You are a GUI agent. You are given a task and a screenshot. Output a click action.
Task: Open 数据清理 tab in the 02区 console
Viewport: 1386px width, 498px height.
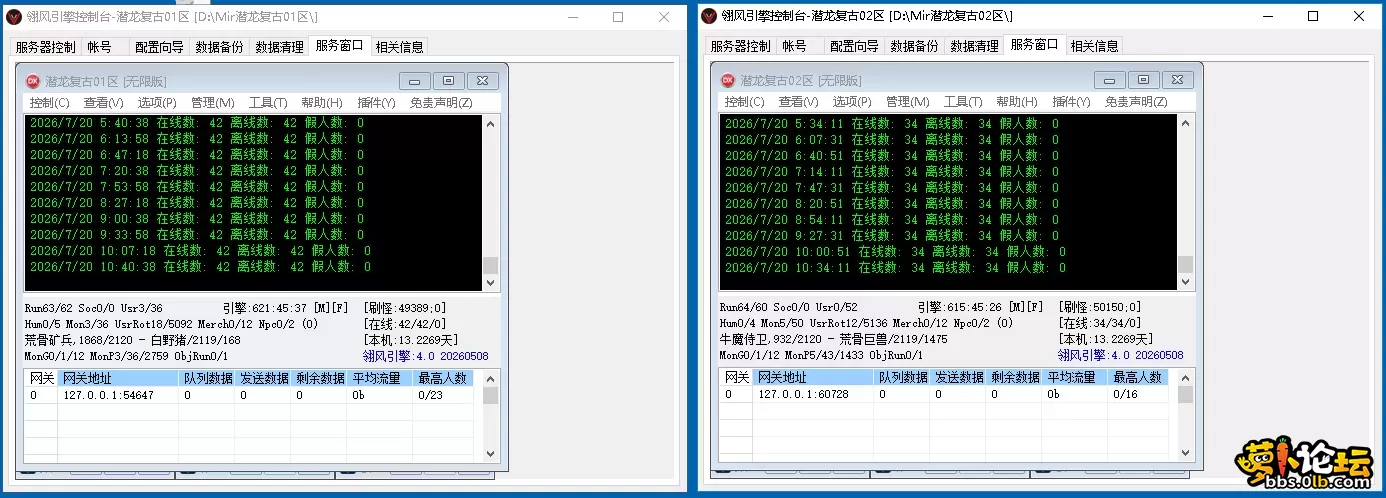point(975,46)
